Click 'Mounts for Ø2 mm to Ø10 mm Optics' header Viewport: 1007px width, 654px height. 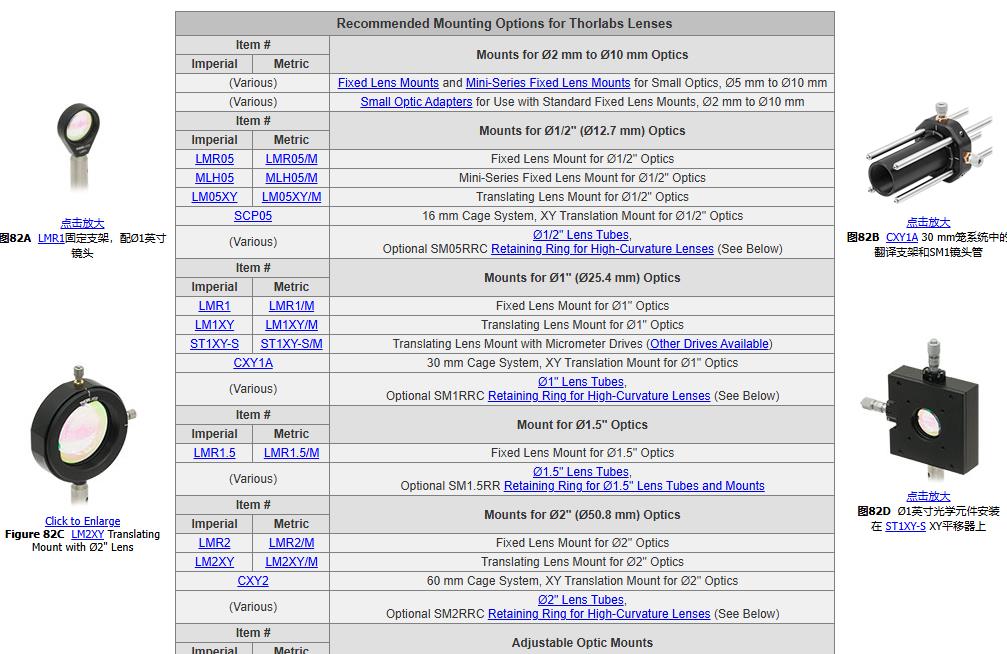(582, 55)
